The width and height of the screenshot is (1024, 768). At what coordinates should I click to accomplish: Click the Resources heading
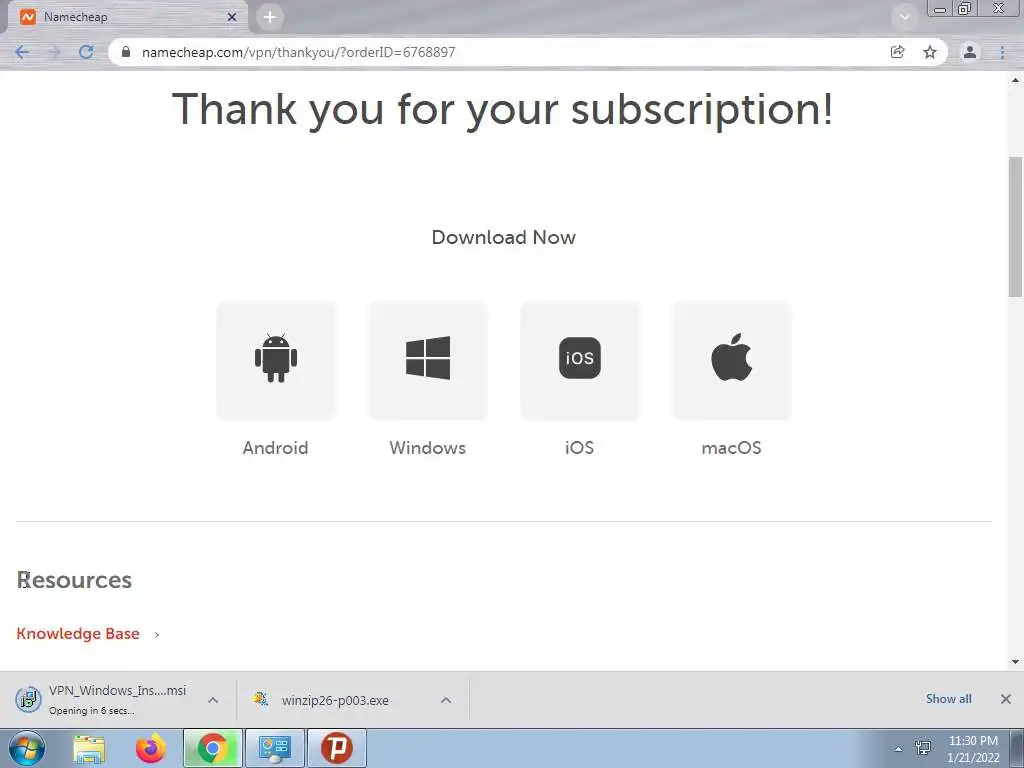click(74, 580)
